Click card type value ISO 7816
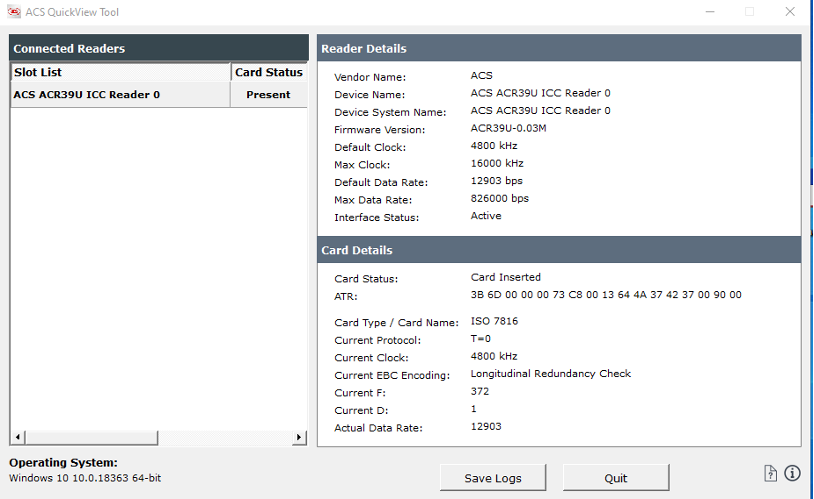Viewport: 814px width, 499px height. coord(494,321)
